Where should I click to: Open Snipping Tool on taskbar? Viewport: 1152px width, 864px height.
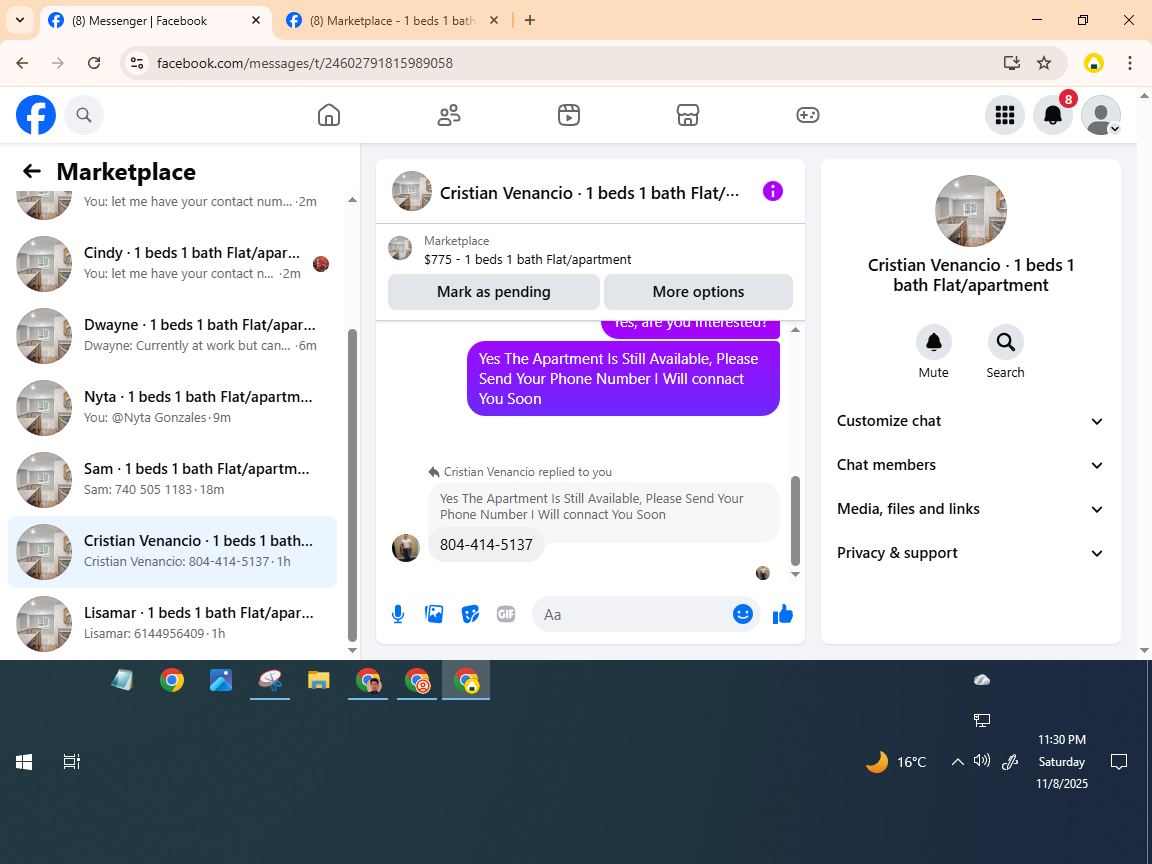tap(270, 680)
